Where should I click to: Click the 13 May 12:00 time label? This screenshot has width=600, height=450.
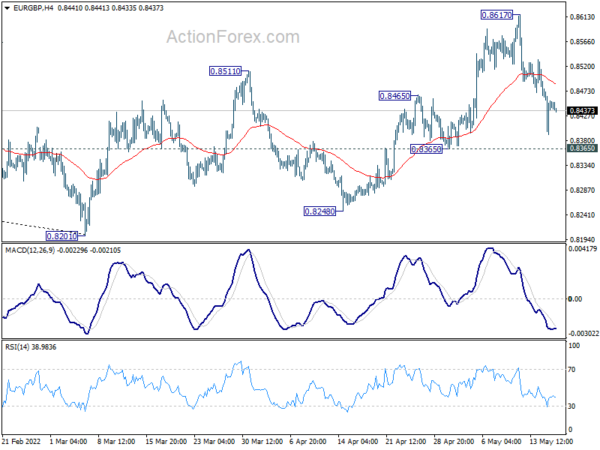[551, 442]
